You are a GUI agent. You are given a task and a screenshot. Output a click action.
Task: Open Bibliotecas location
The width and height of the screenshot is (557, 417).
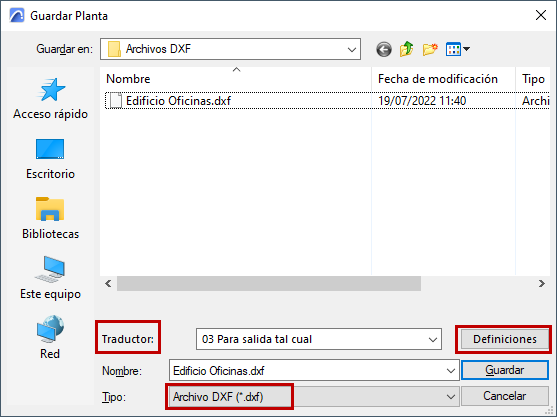coord(50,219)
